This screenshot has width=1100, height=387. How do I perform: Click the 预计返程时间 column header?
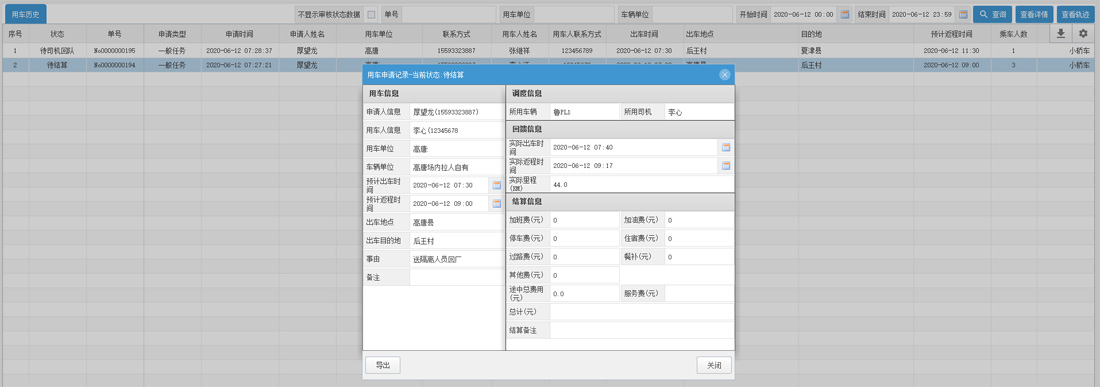coord(951,33)
